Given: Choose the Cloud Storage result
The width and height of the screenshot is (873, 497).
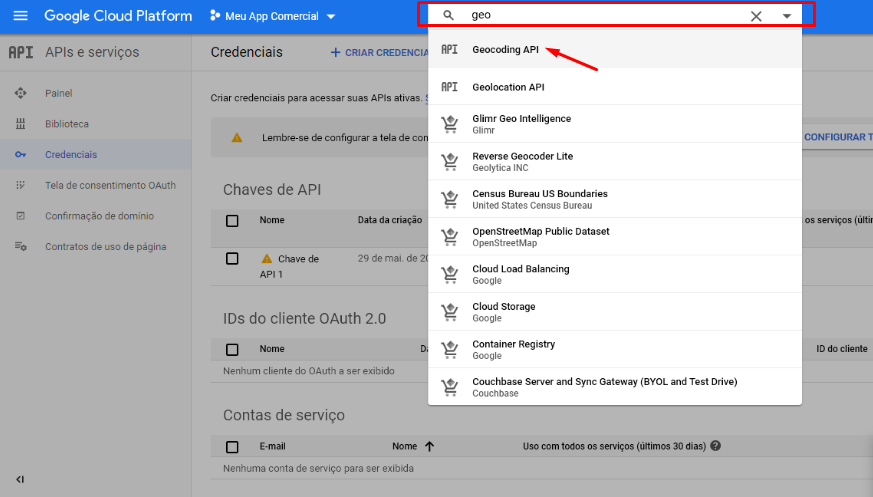Looking at the screenshot, I should click(x=615, y=312).
